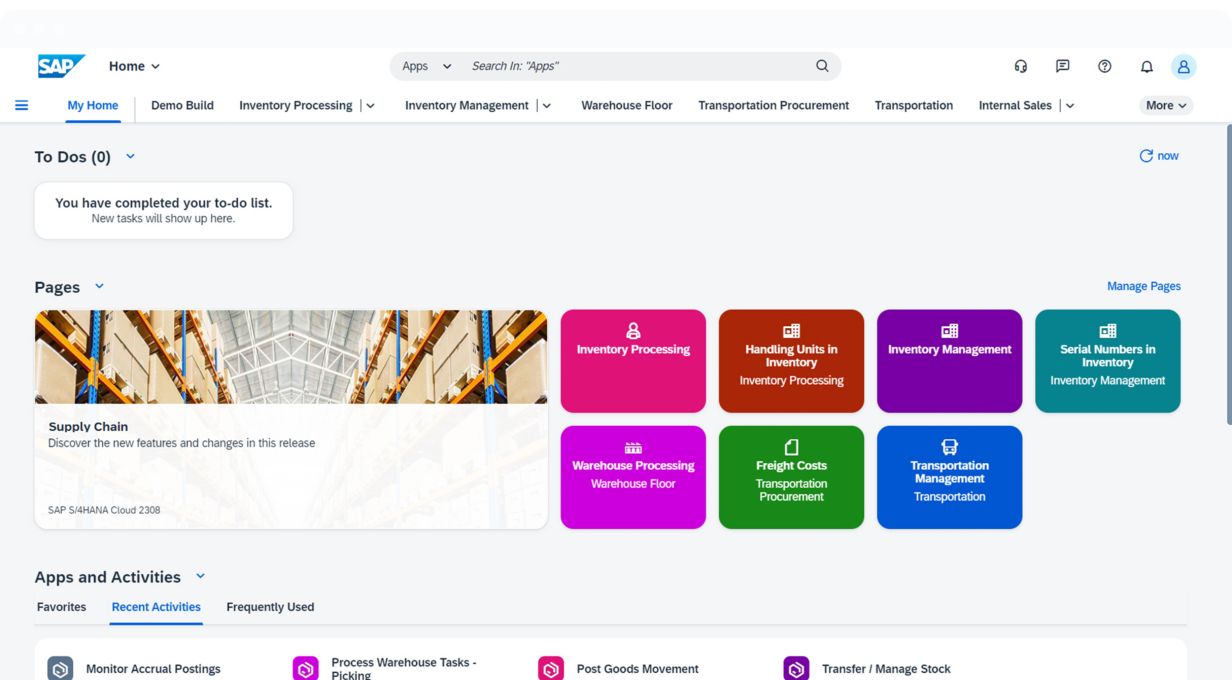Open the headset support icon

[x=1020, y=66]
